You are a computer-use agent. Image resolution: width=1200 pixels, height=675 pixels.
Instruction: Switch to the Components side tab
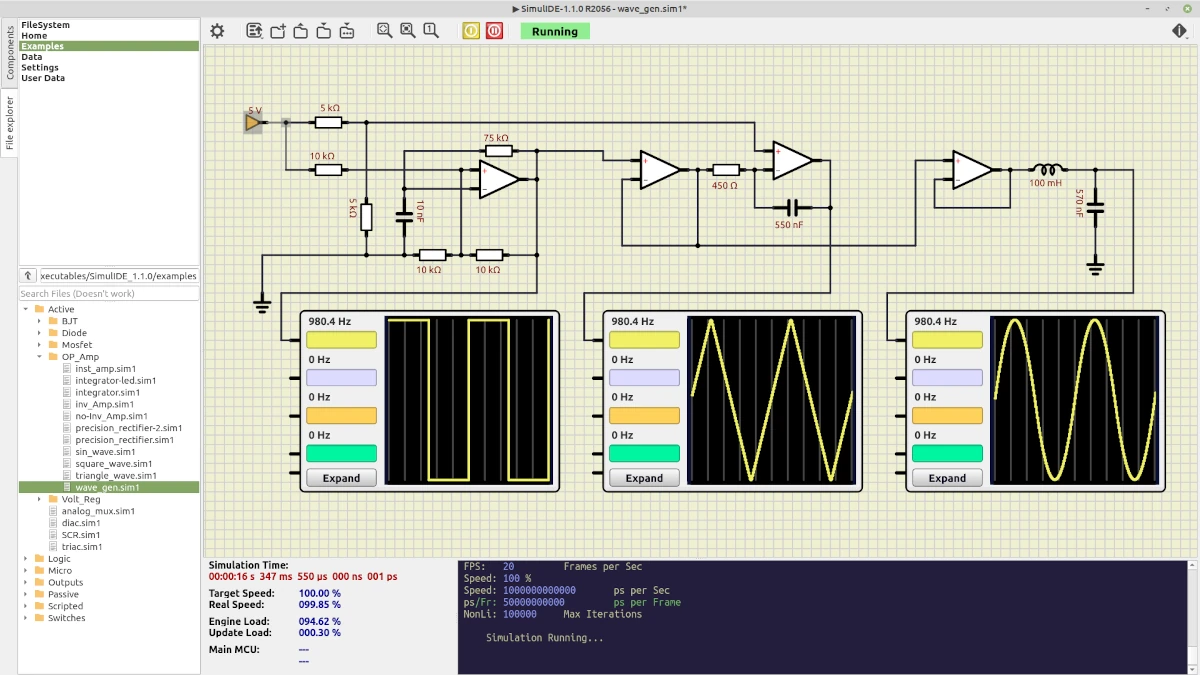coord(9,53)
